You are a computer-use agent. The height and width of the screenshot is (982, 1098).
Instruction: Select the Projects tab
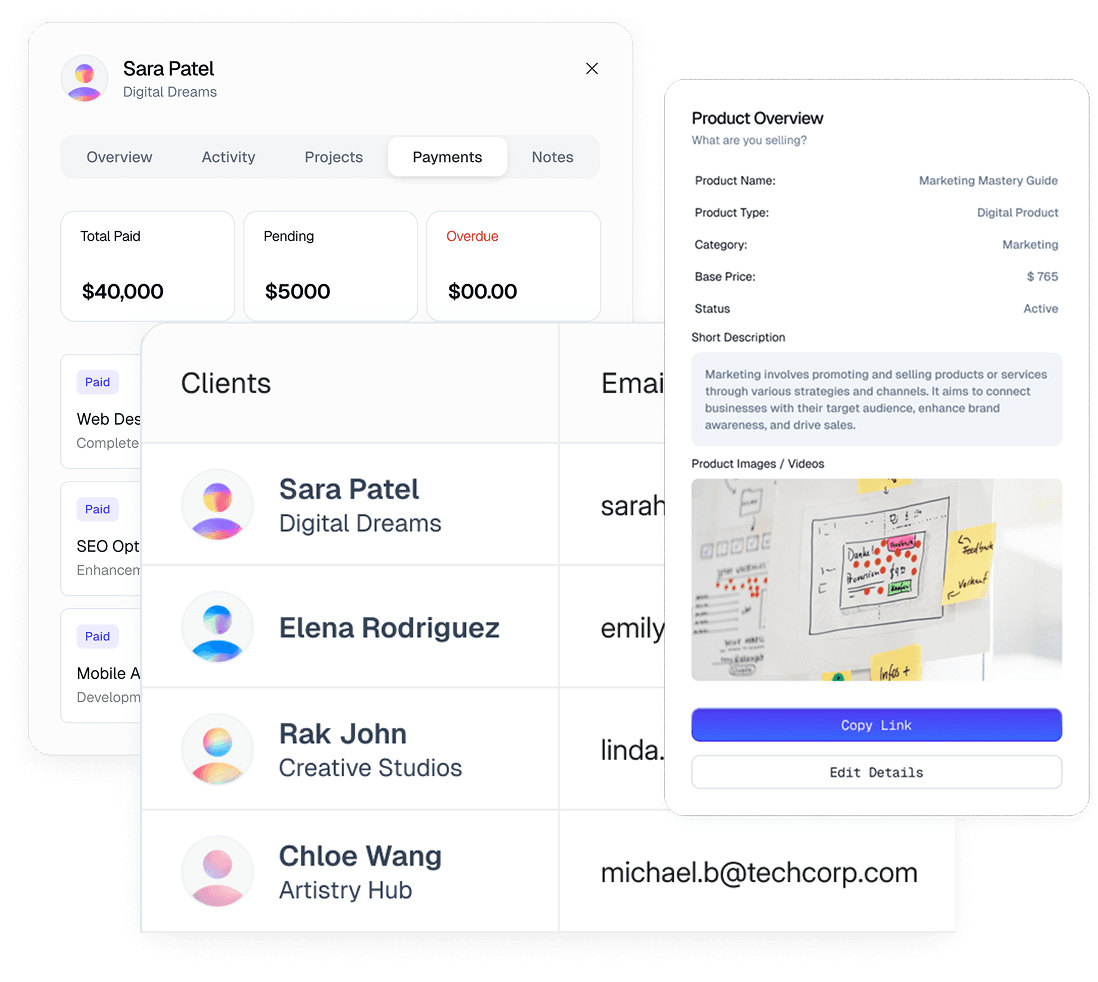[334, 157]
